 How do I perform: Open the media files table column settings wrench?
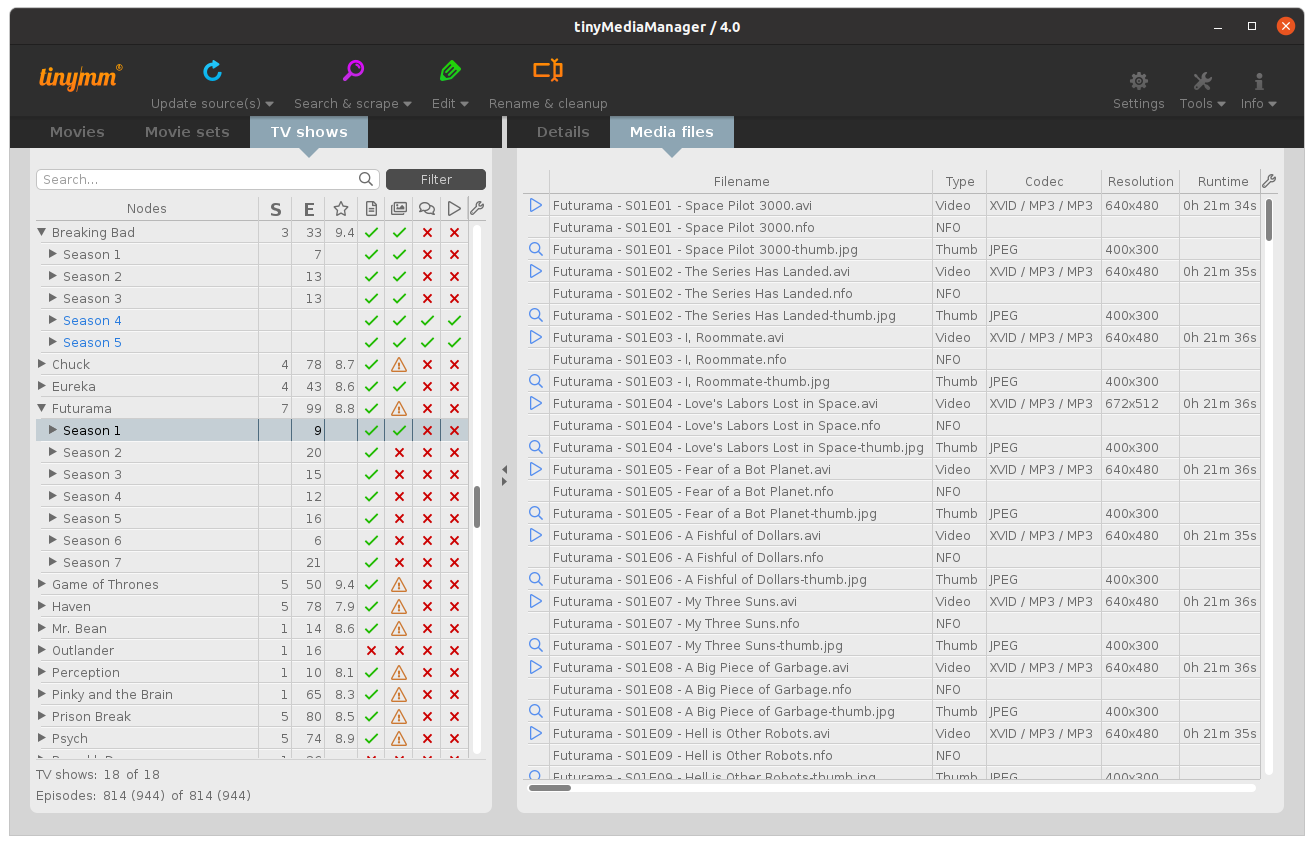(x=1269, y=181)
